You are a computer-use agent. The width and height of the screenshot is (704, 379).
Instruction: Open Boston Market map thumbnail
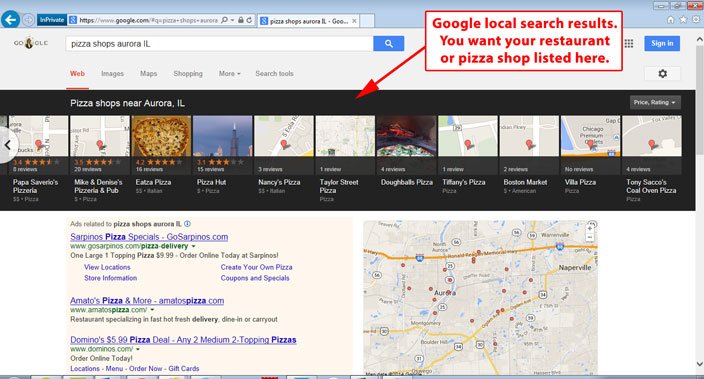(529, 137)
